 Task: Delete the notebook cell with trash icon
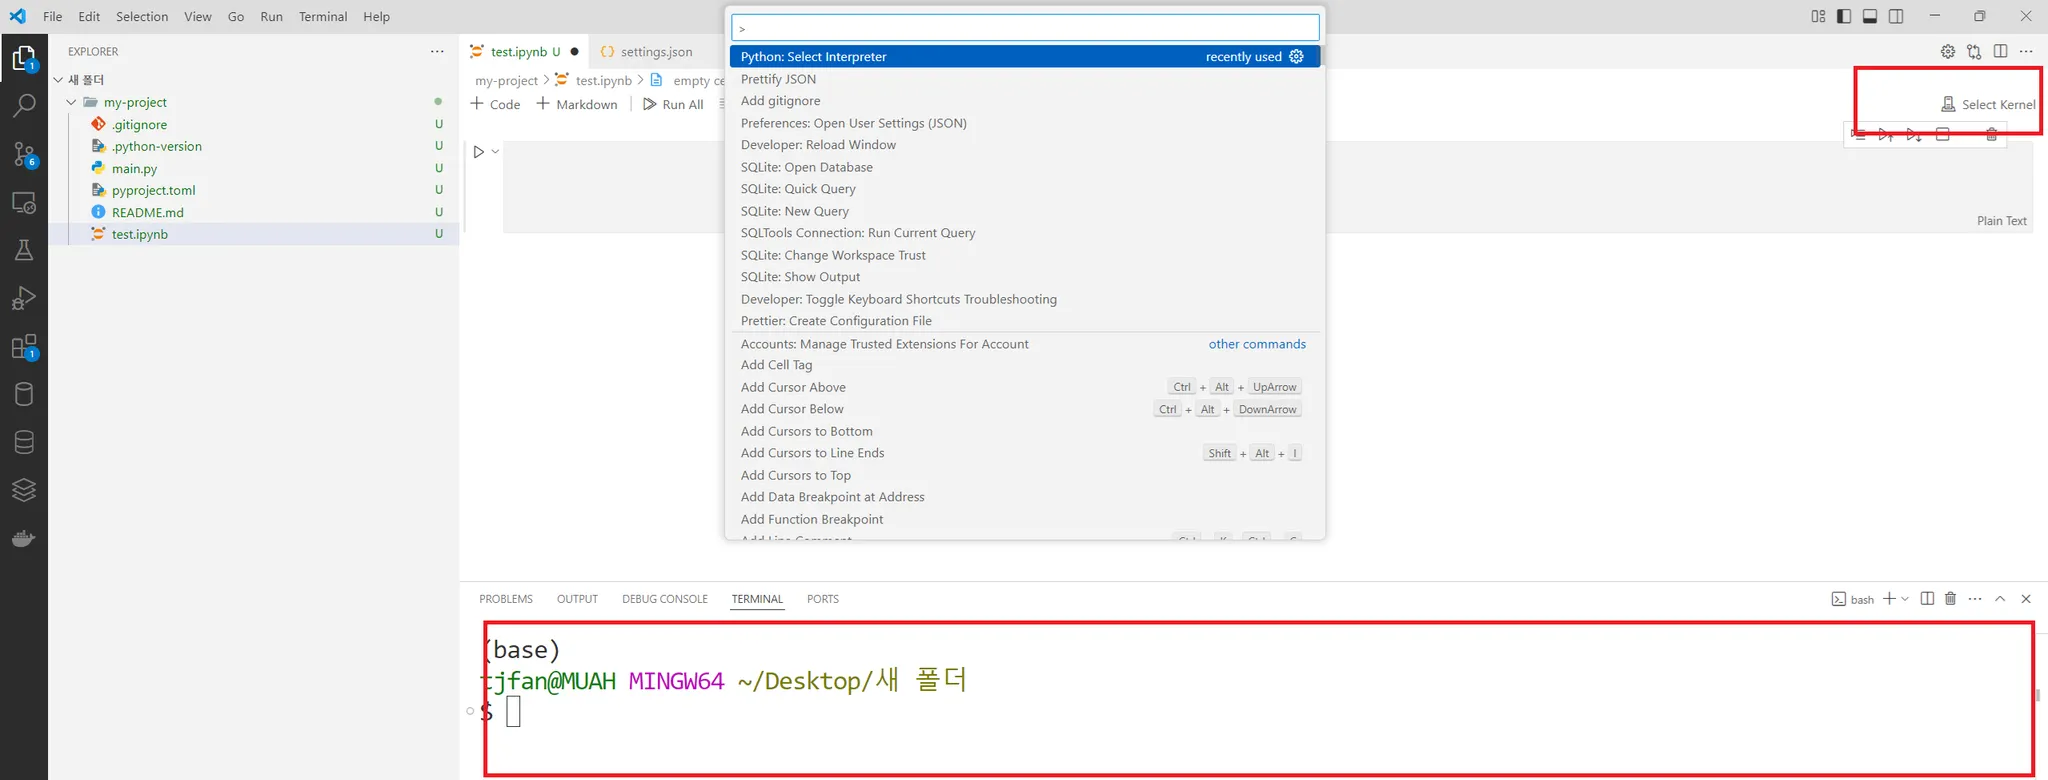(x=1992, y=135)
